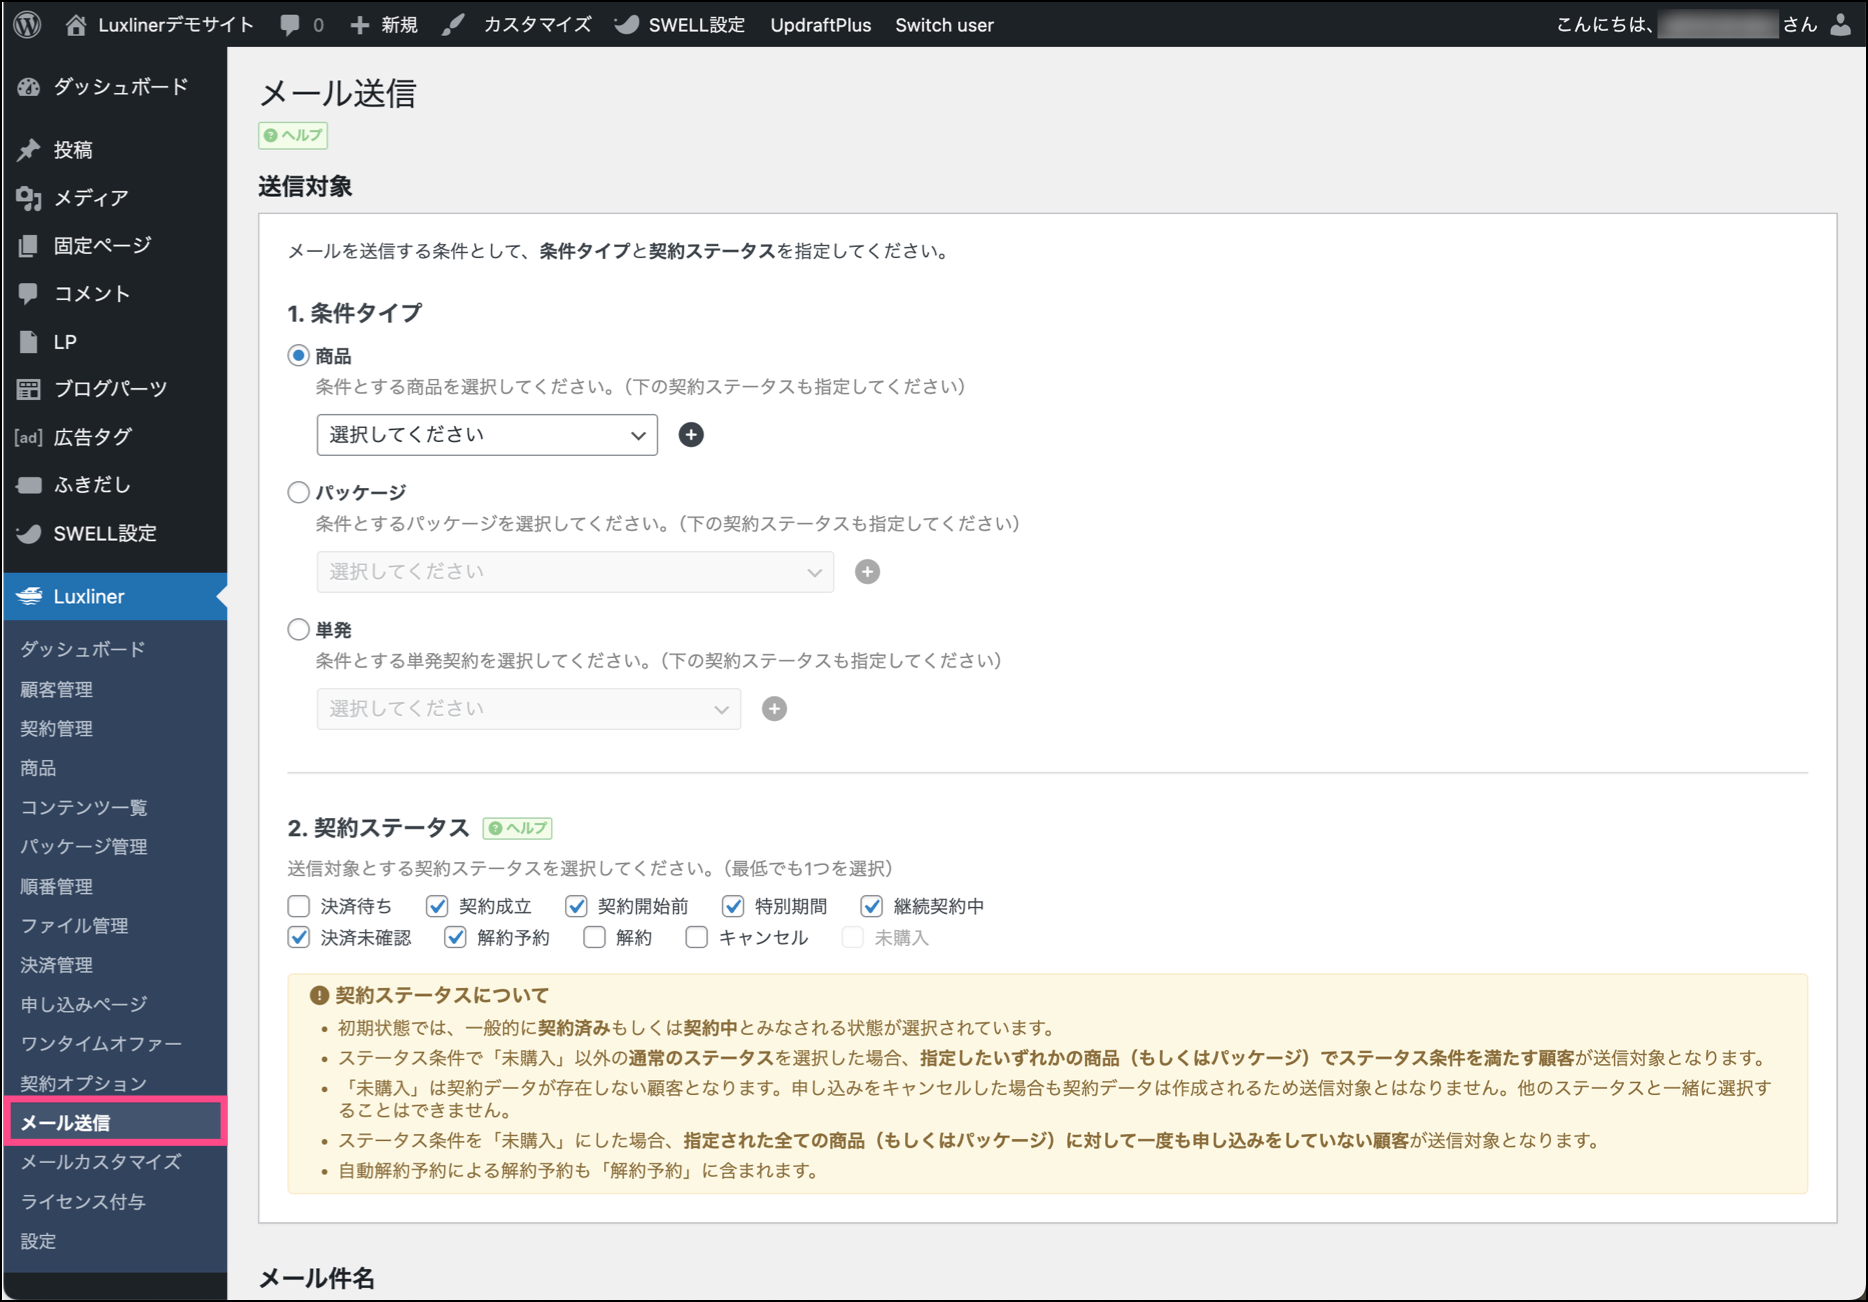The height and width of the screenshot is (1302, 1868).
Task: Click the green ヘルプ badge under page title
Action: [x=293, y=135]
